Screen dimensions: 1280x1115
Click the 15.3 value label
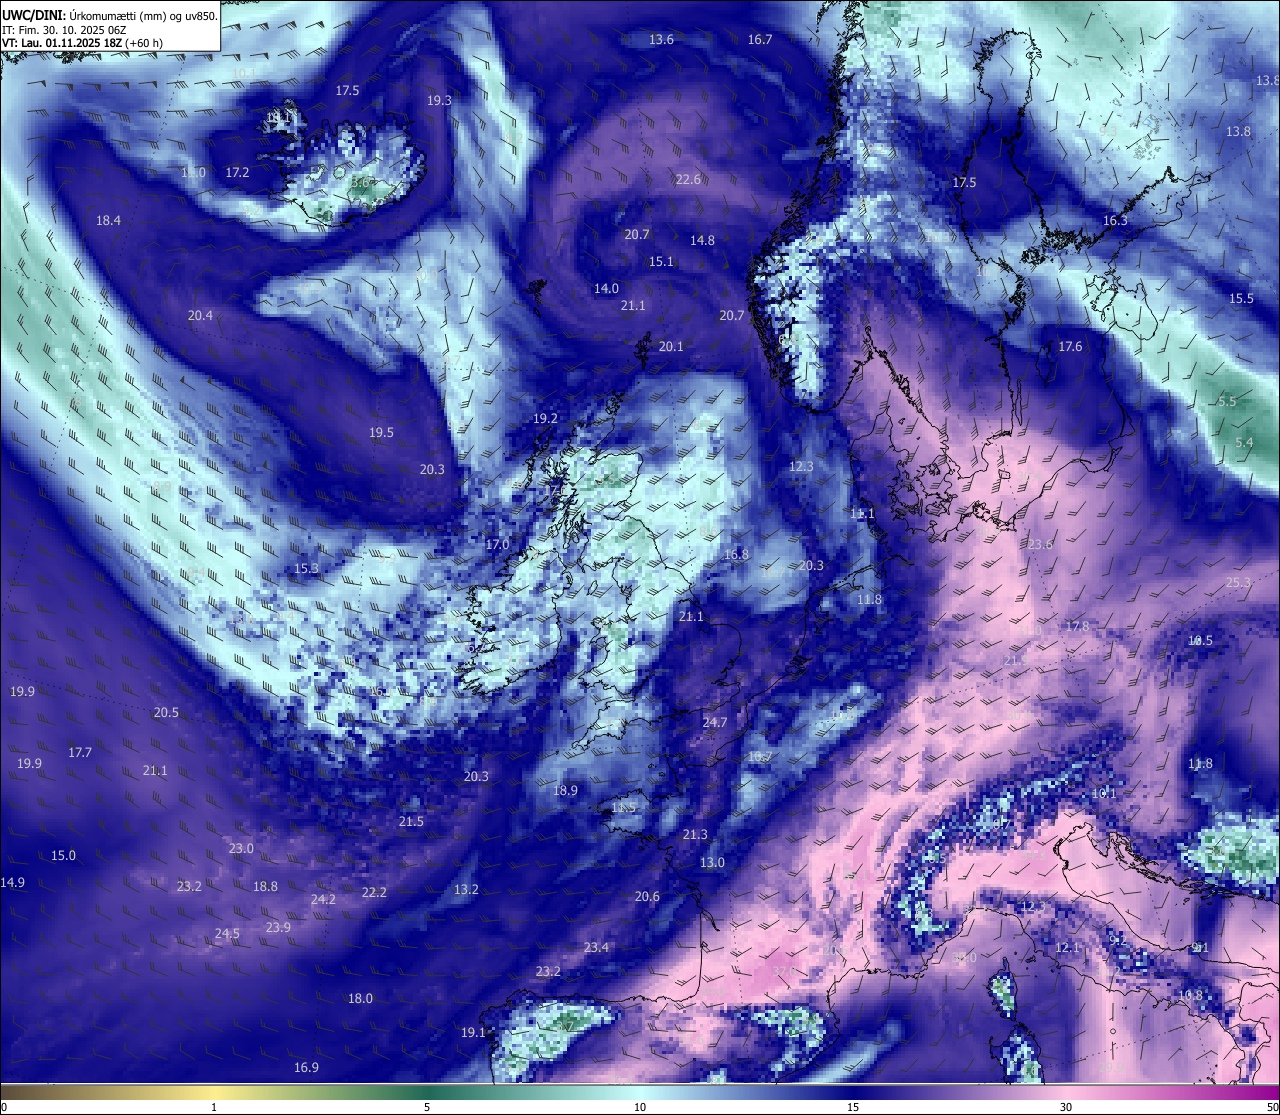pos(306,569)
